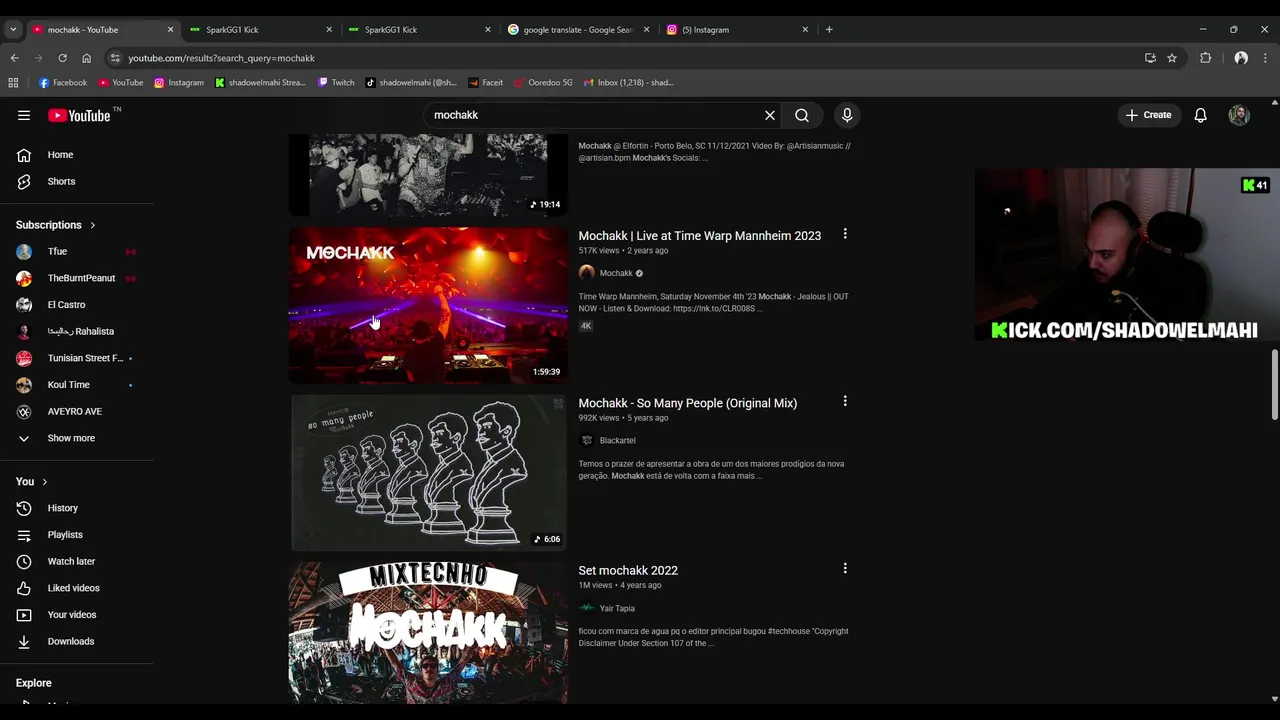Switch to the Instagram tab

pos(738,30)
